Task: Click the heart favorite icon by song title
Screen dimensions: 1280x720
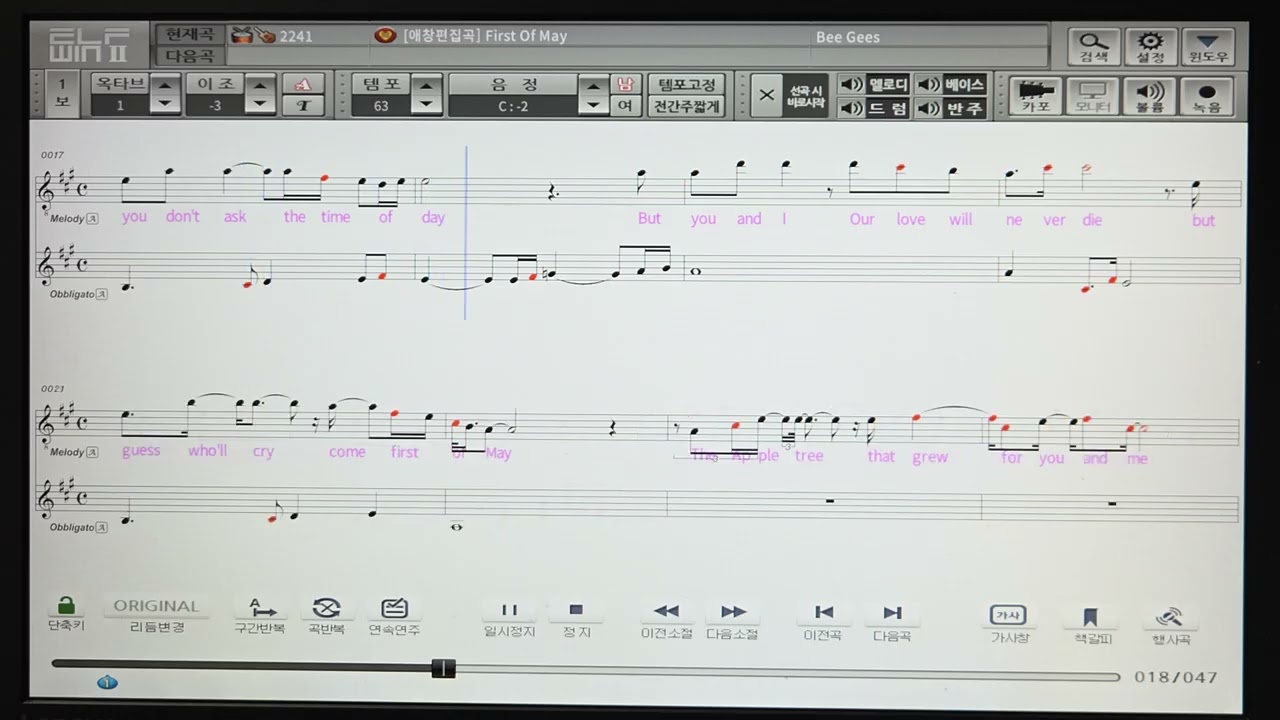Action: pos(386,36)
